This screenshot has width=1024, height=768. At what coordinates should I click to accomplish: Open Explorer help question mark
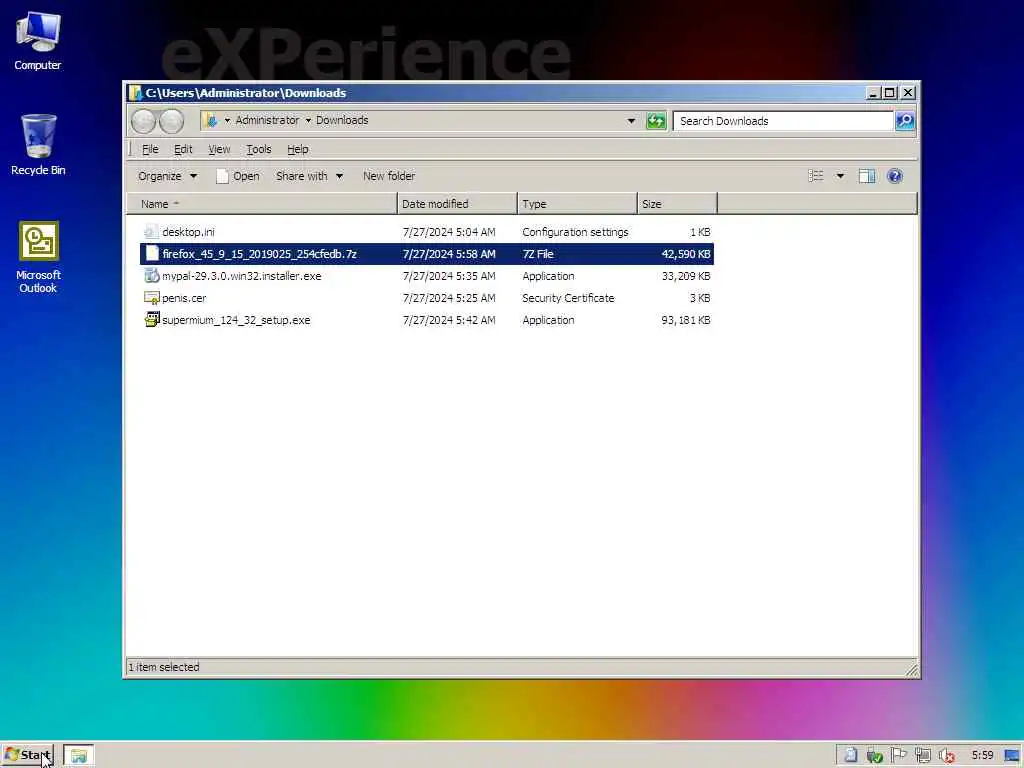click(895, 176)
